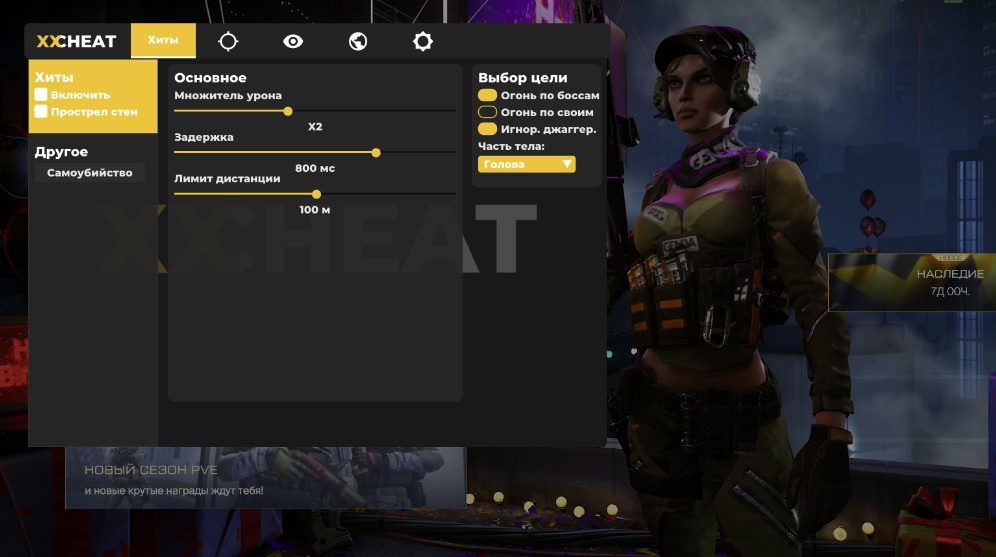Click the Самоубийство button

coord(90,173)
